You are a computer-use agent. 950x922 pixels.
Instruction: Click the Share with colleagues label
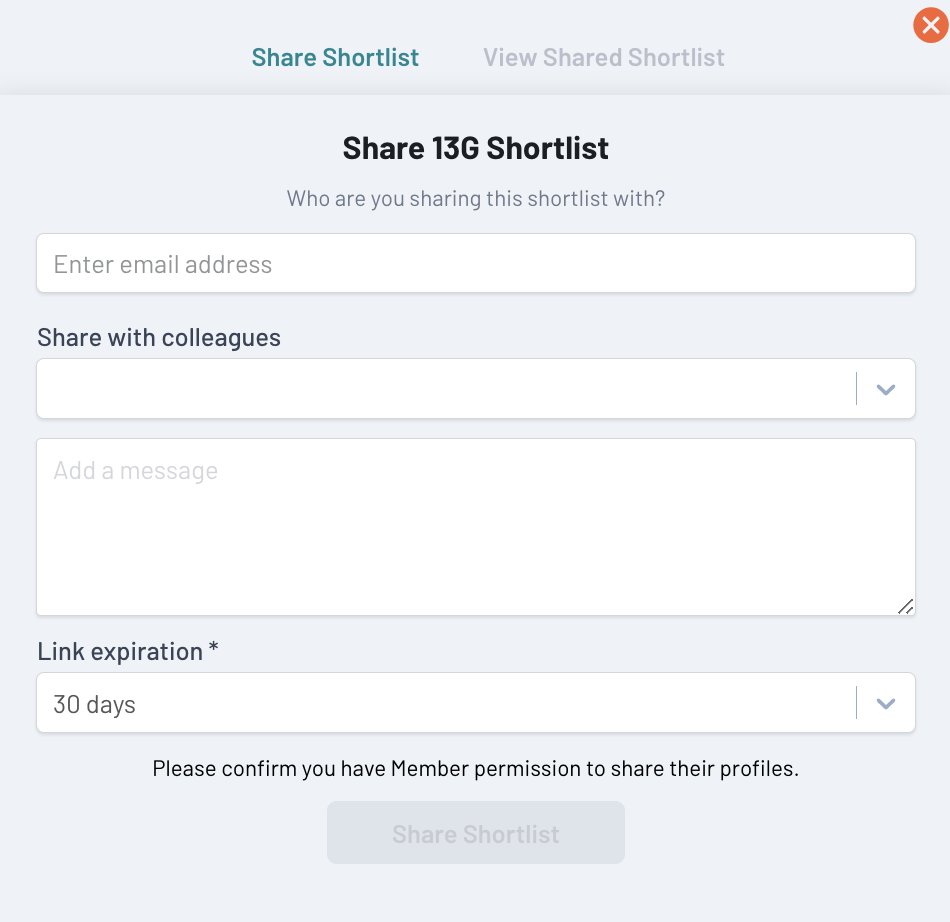159,338
